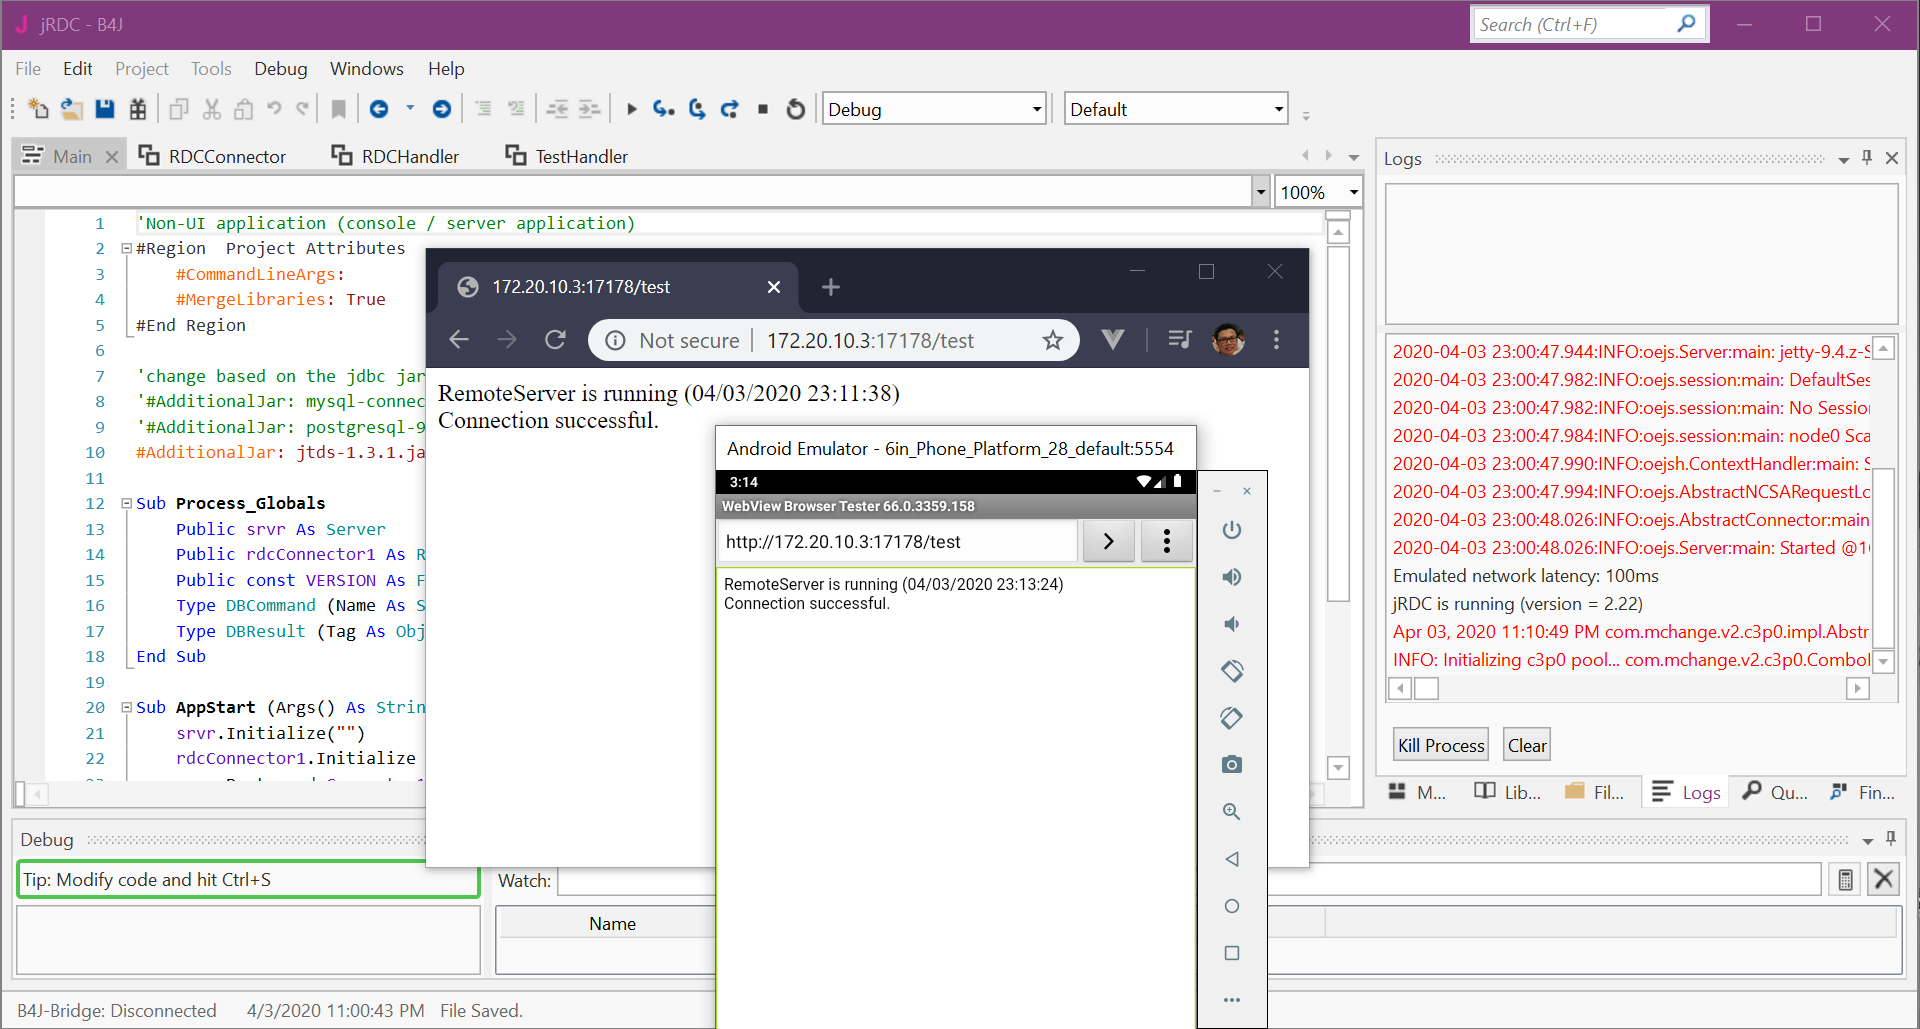Collapse the Project Attributes region
This screenshot has width=1920, height=1029.
click(x=127, y=249)
